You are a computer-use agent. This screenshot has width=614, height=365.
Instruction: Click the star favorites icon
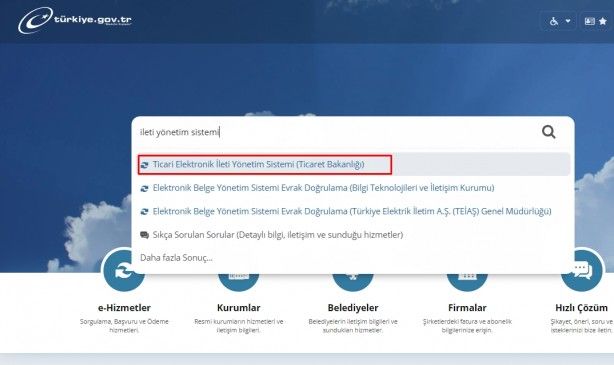tap(603, 21)
